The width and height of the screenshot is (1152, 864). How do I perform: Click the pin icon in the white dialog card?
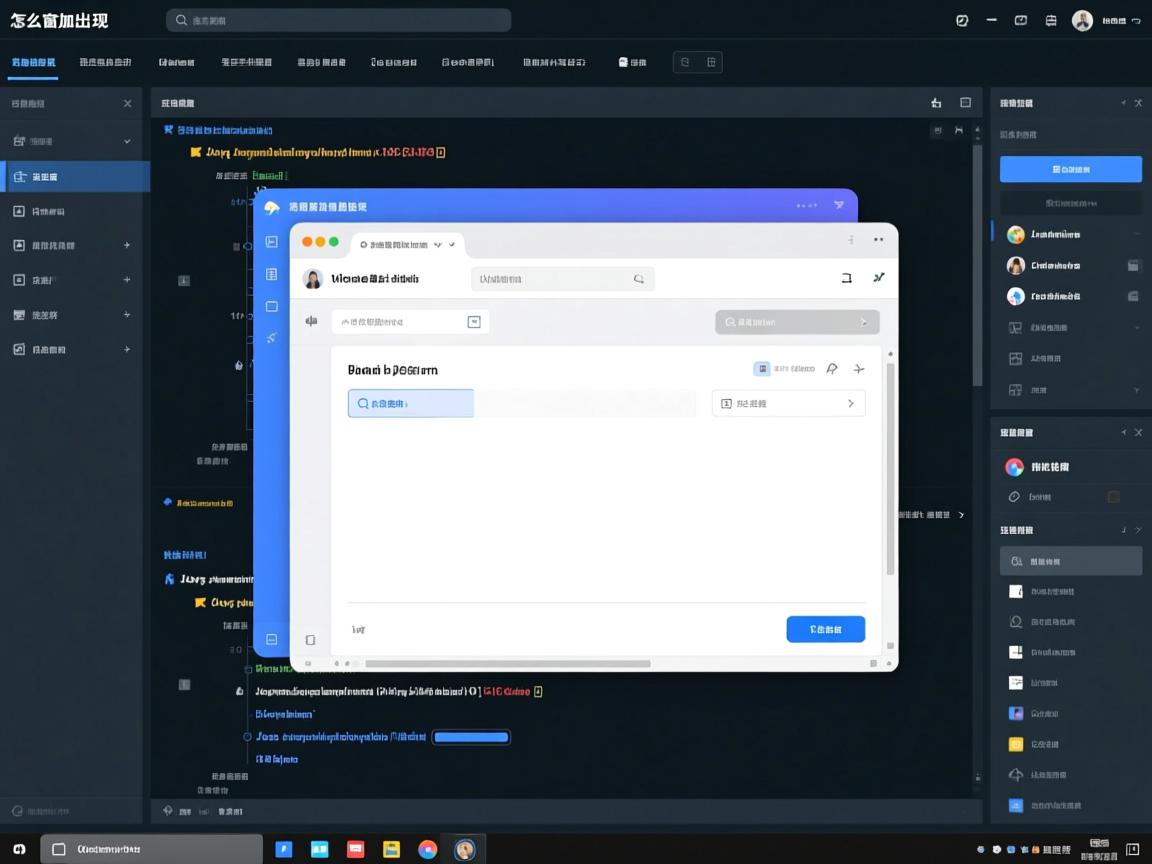(x=831, y=369)
